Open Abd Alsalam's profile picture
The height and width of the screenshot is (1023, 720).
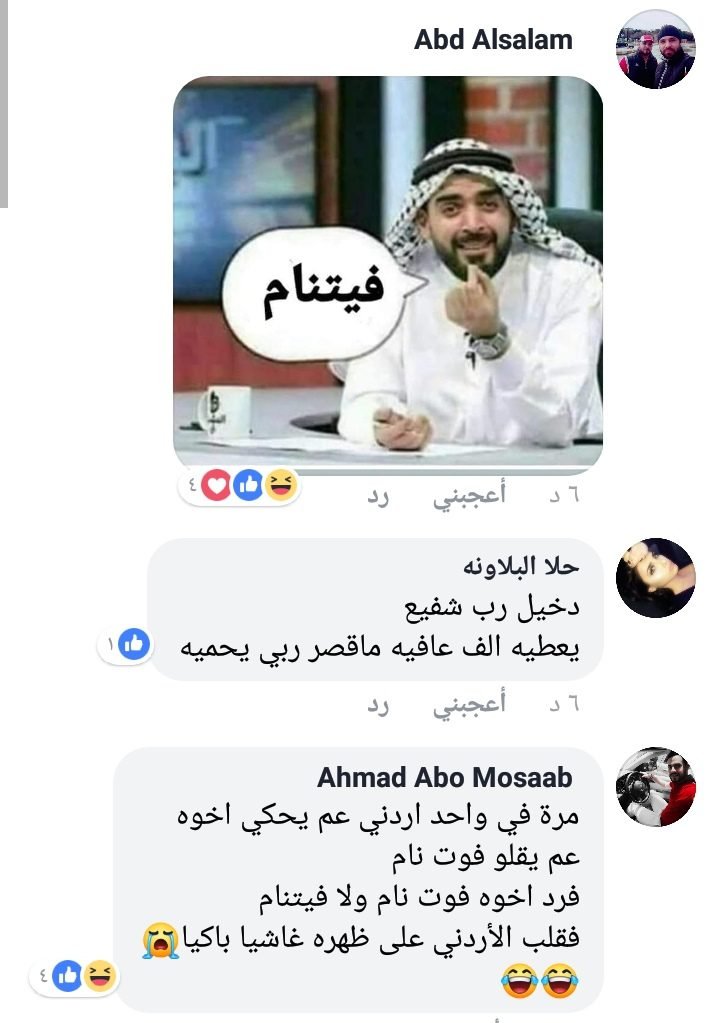[x=655, y=49]
